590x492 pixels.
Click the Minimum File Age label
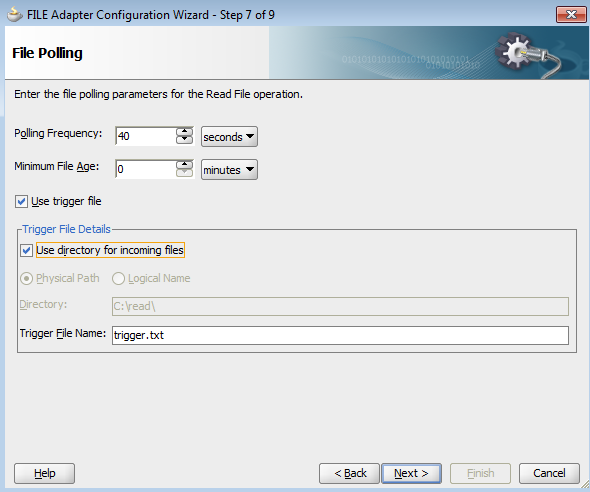pyautogui.click(x=56, y=167)
